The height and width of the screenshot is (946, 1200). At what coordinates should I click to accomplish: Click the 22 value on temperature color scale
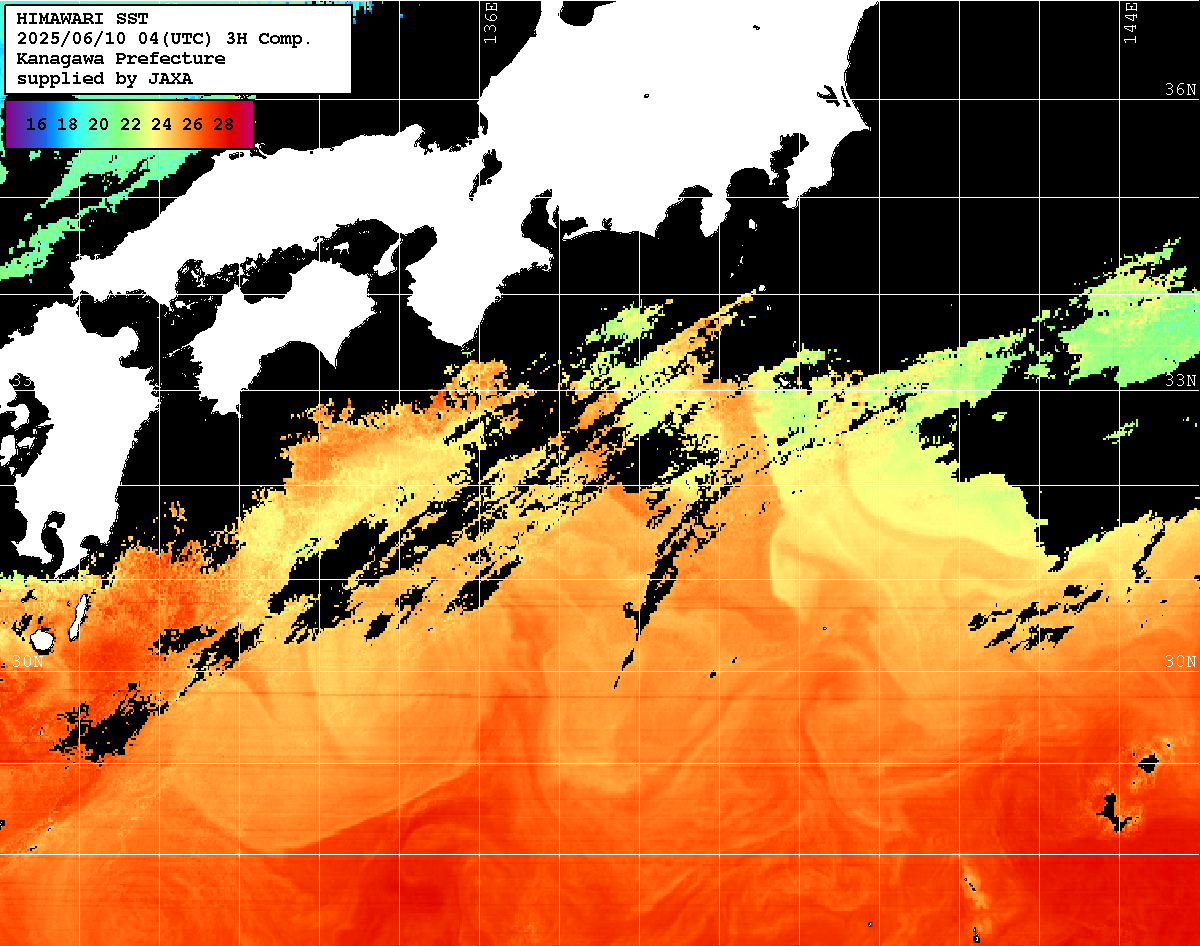(130, 124)
